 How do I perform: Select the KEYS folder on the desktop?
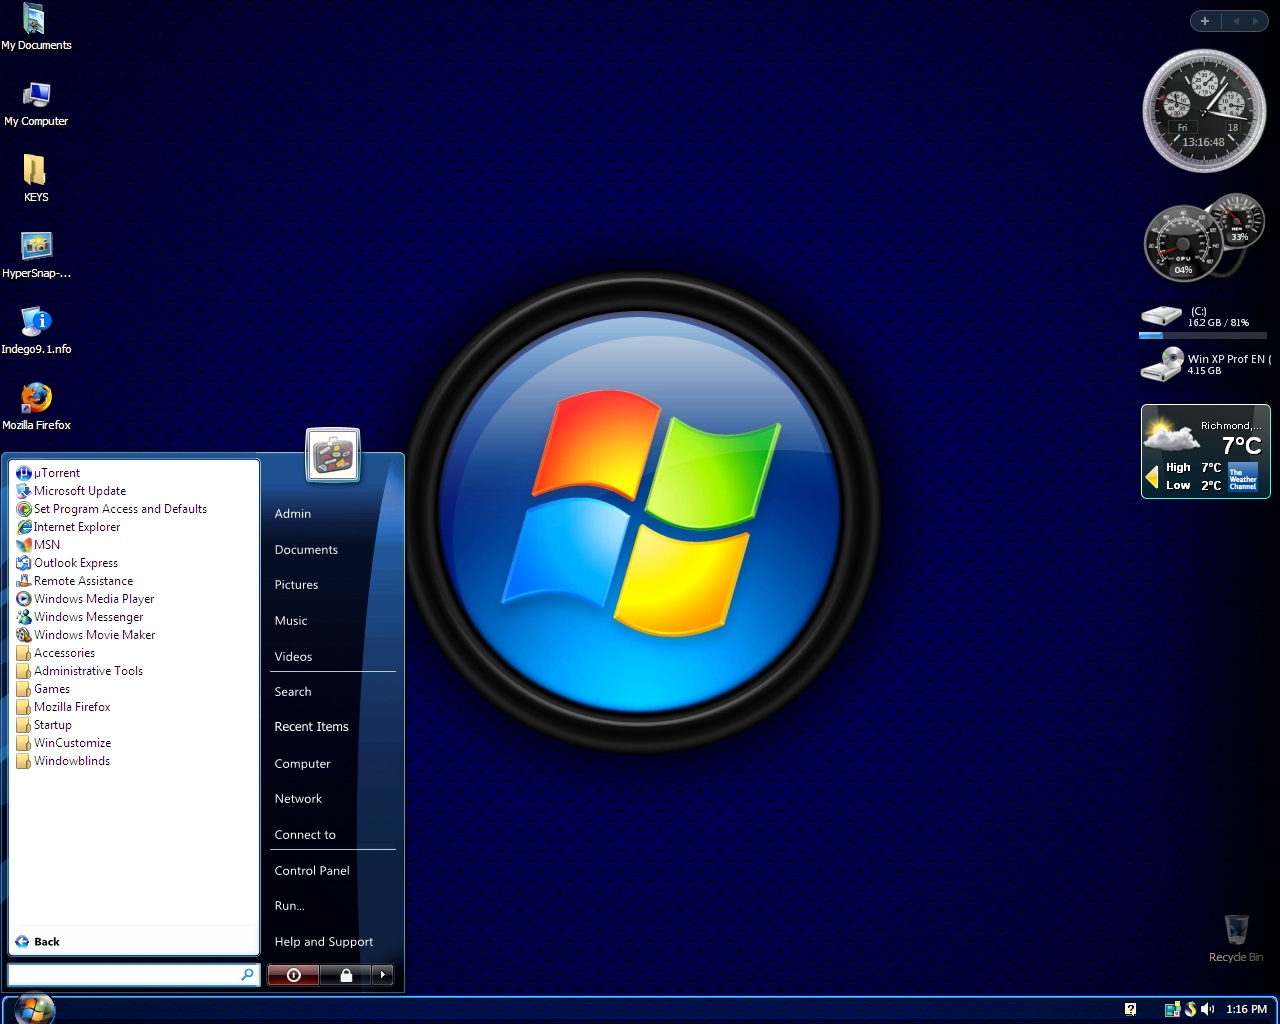click(36, 179)
